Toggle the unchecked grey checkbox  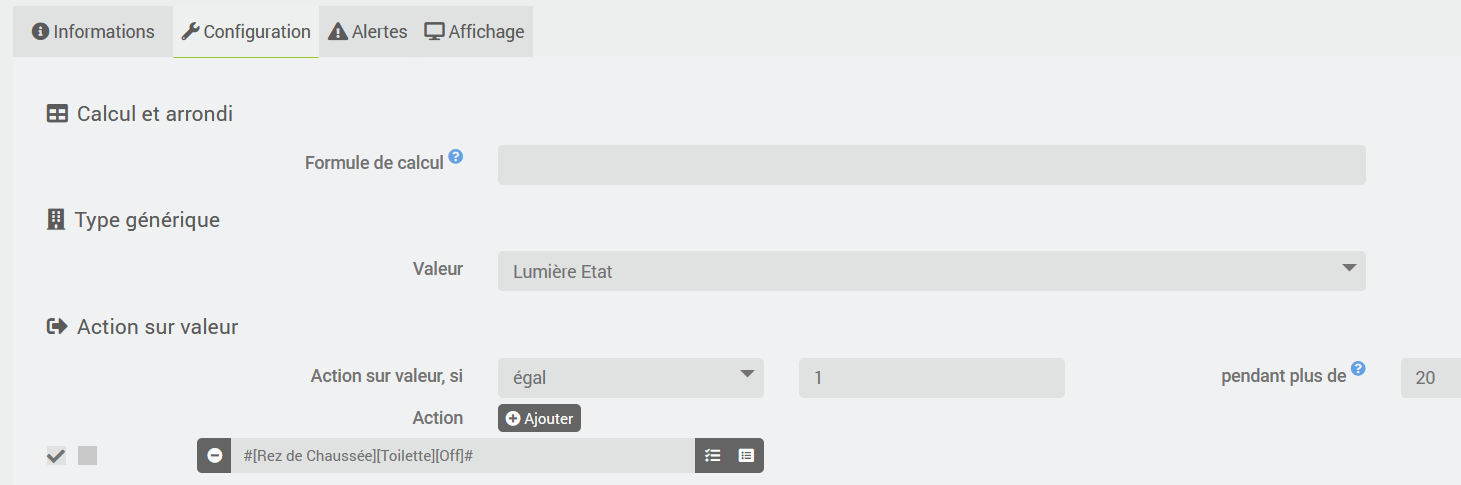tap(88, 456)
